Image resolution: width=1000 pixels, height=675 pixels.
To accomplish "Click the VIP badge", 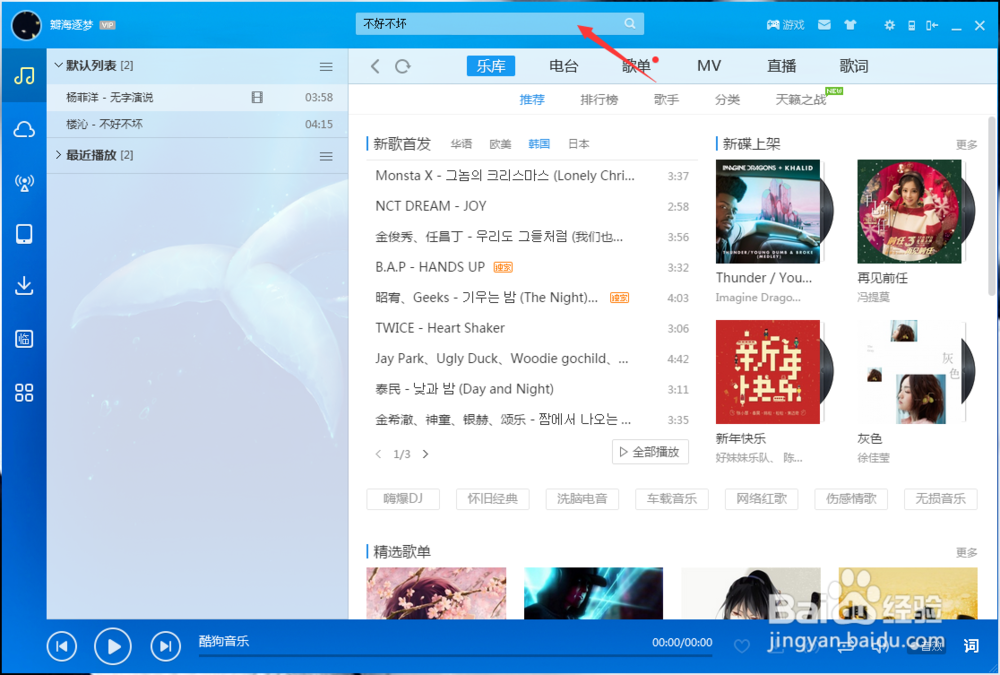I will tap(107, 25).
